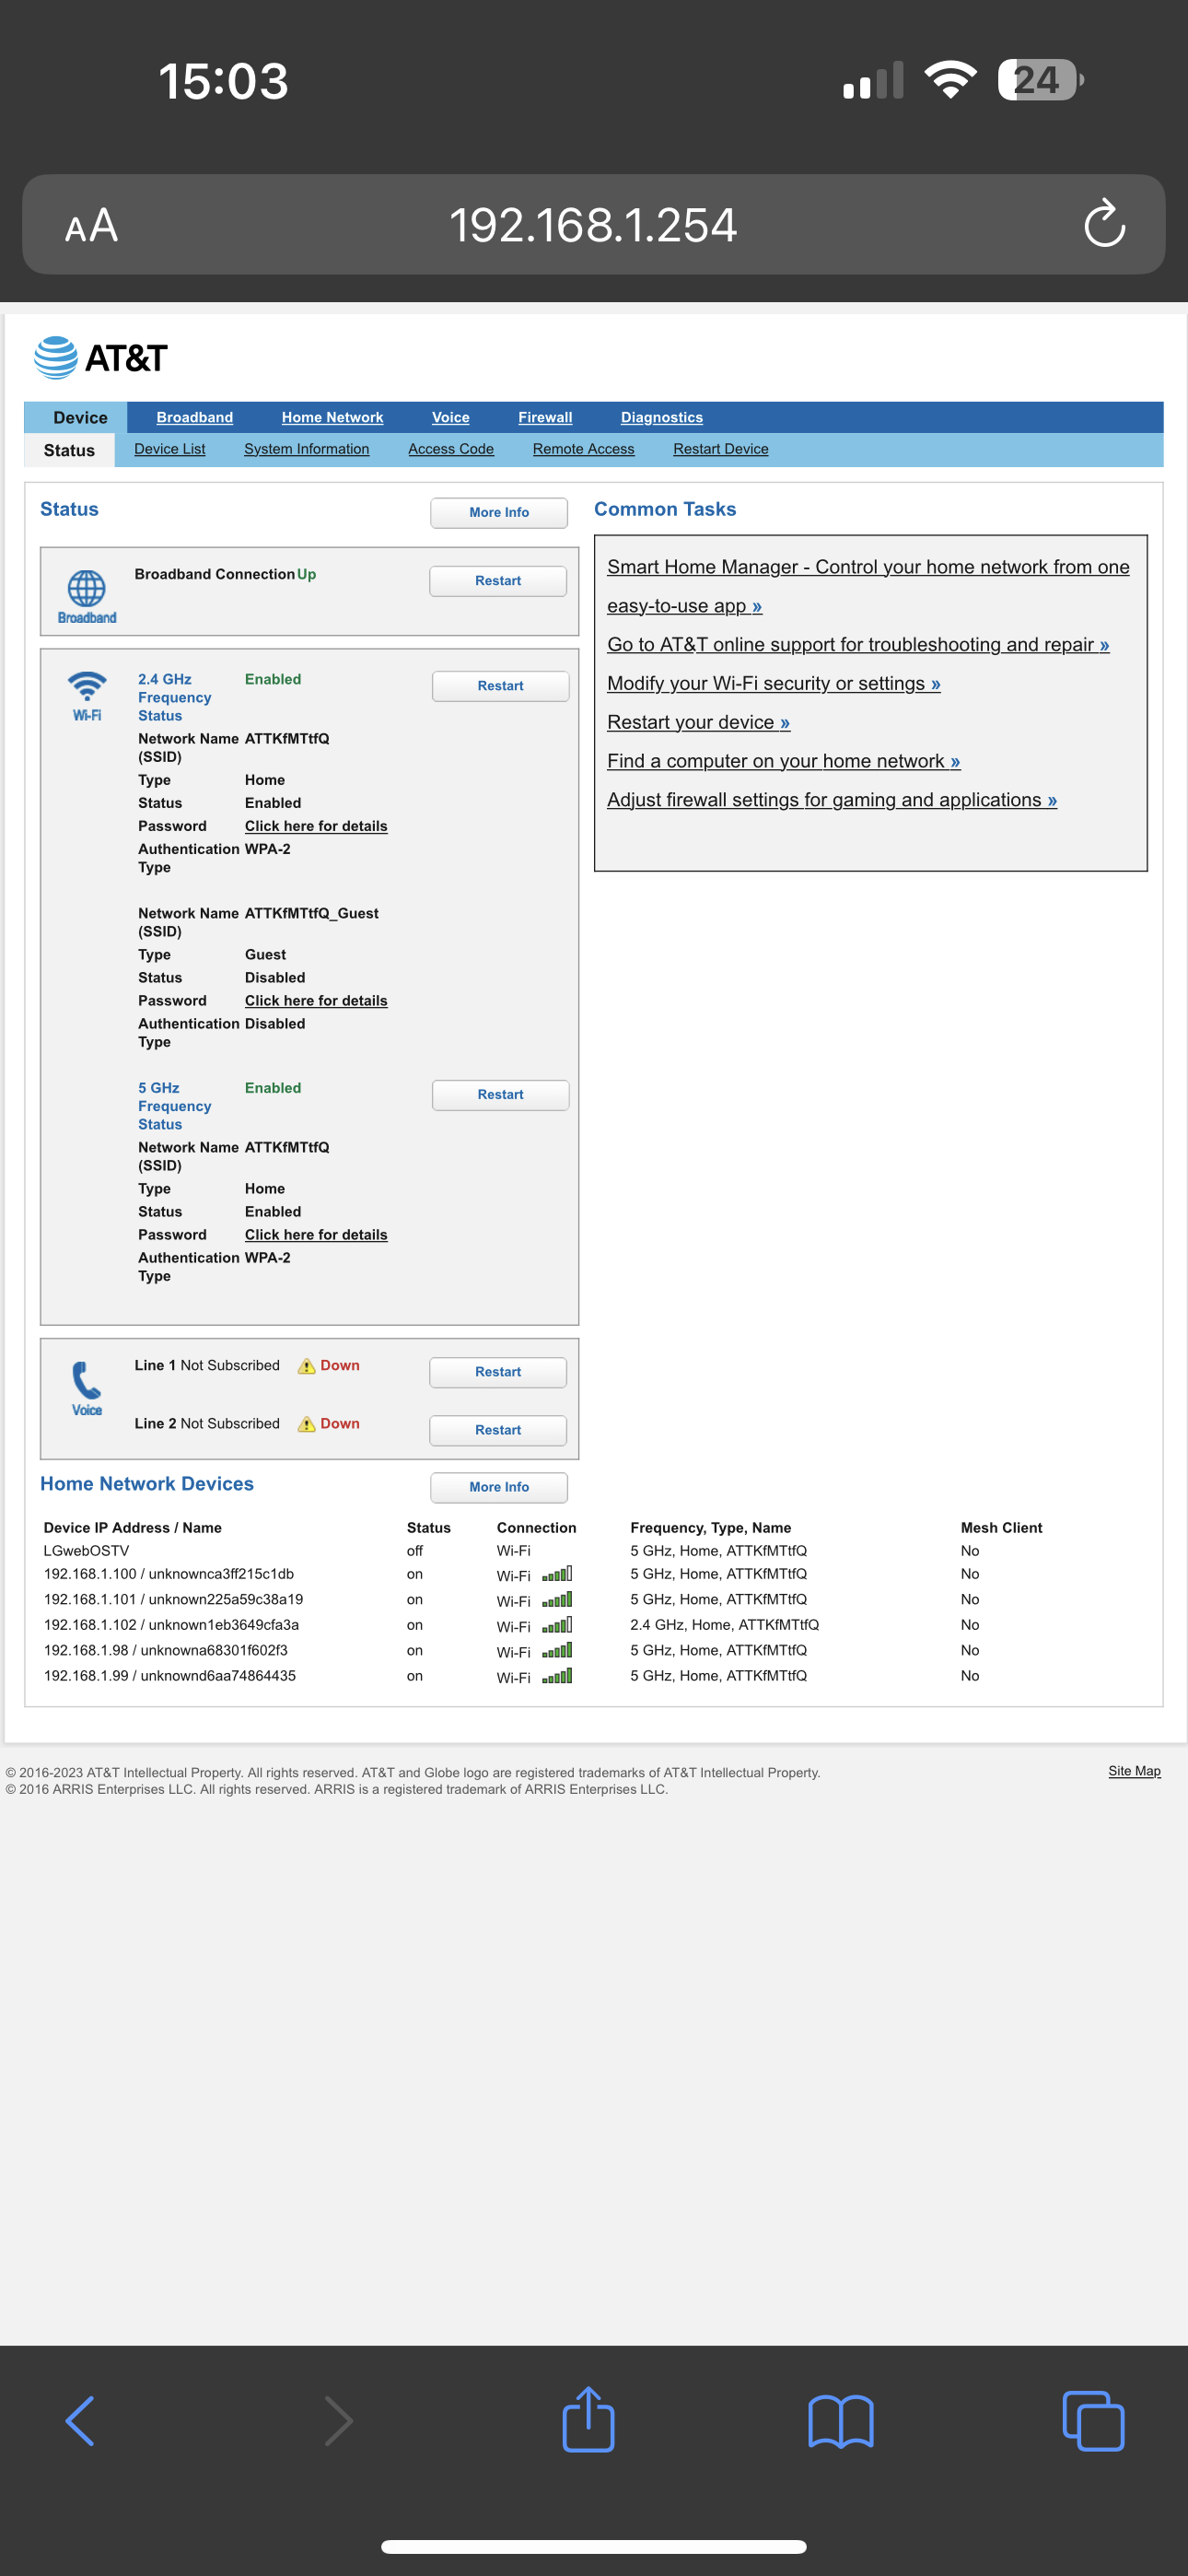This screenshot has width=1188, height=2576.
Task: Go to AT&T online support link
Action: click(858, 645)
